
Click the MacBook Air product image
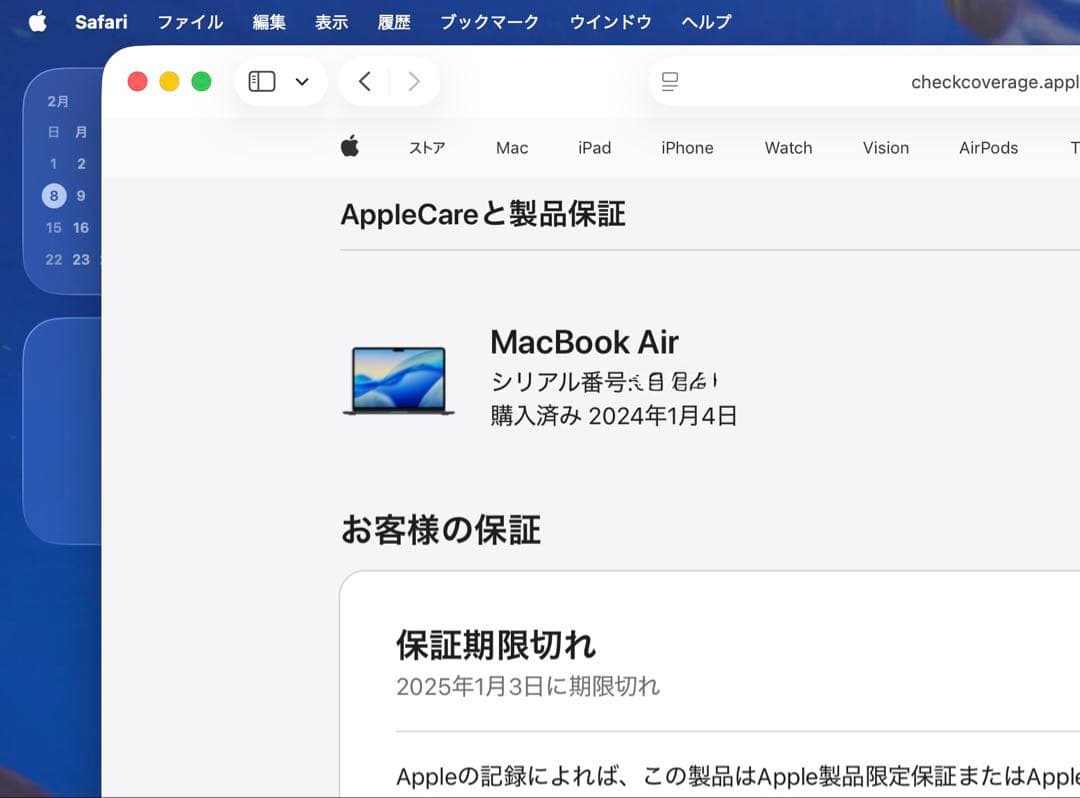[x=398, y=383]
